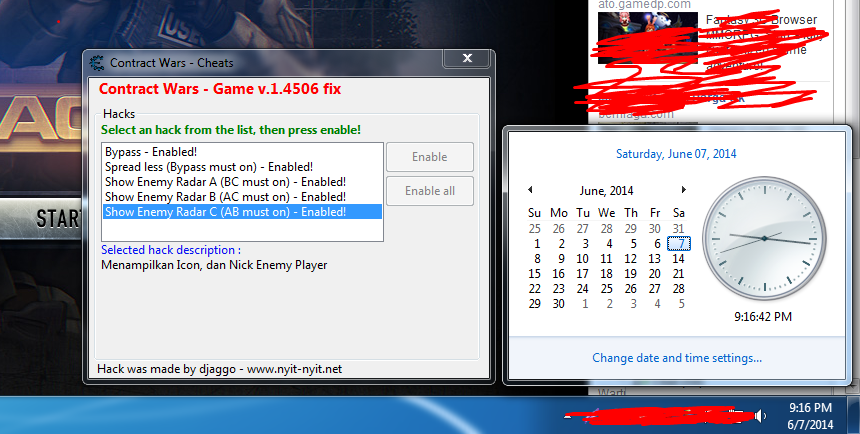
Task: Select May 31 in the calendar grid
Action: tap(678, 229)
